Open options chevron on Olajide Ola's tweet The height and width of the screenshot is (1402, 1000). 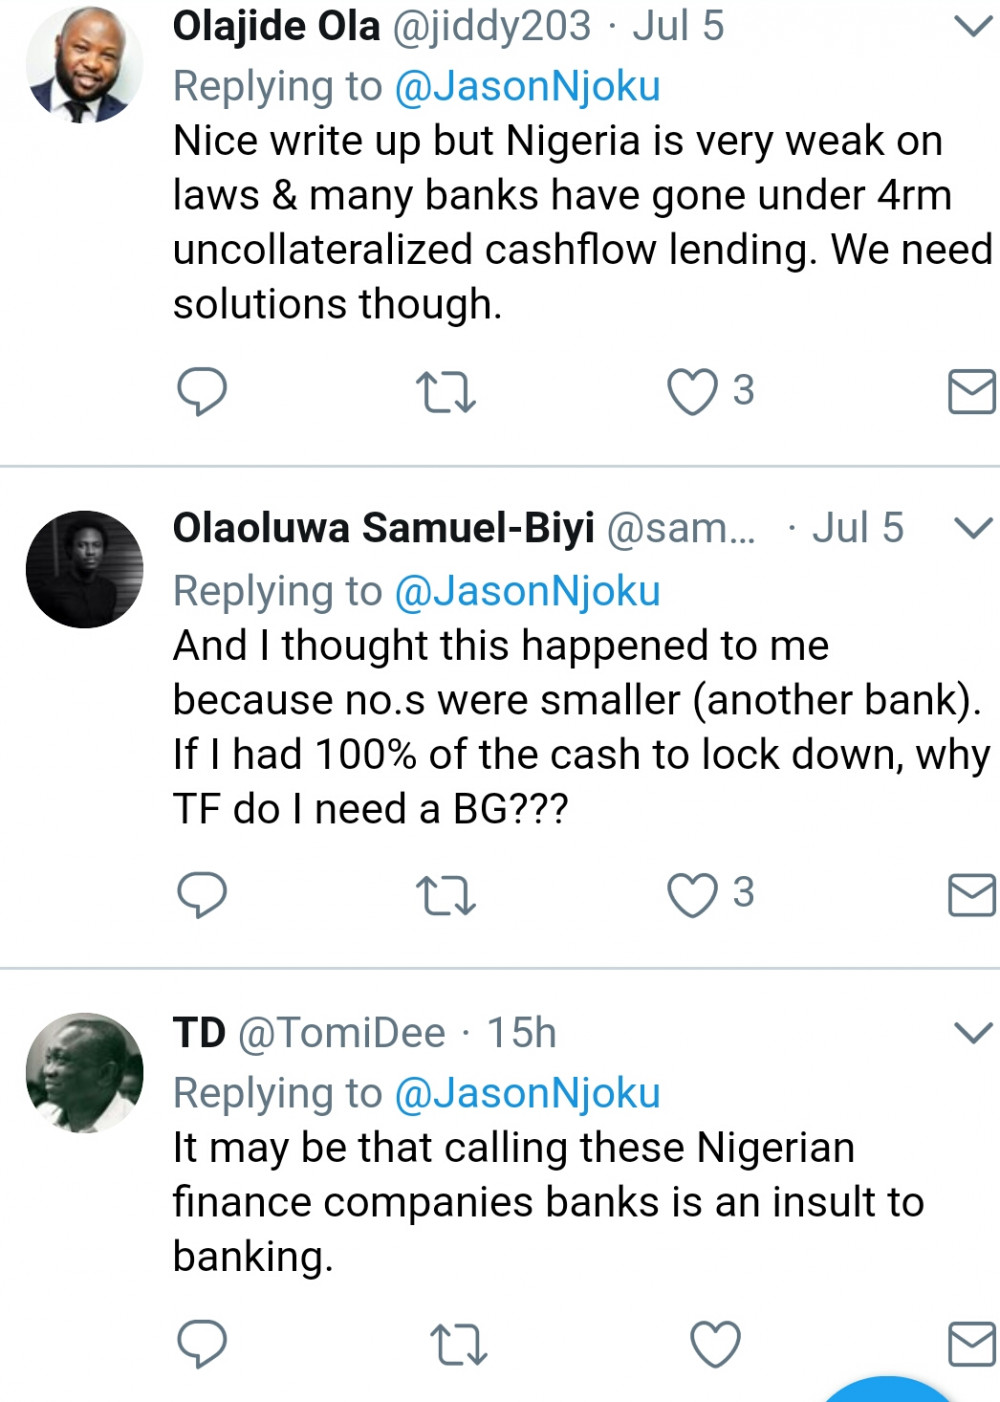tap(973, 26)
